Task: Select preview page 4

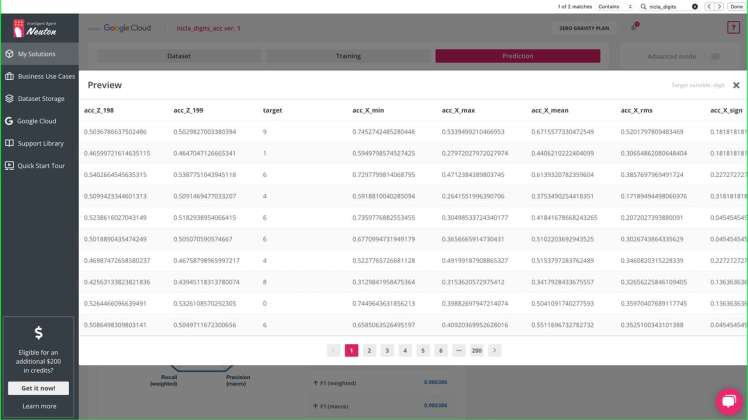Action: click(x=405, y=350)
